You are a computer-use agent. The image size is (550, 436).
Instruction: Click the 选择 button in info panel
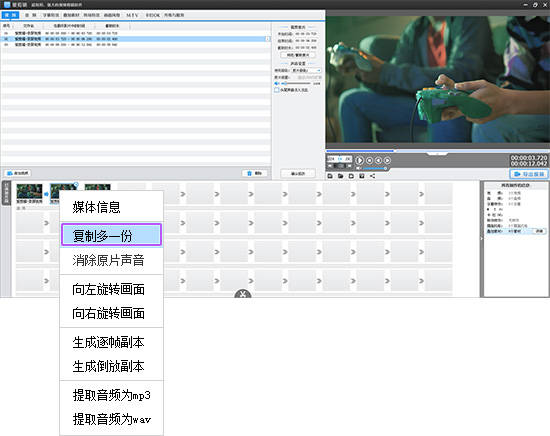tap(539, 231)
